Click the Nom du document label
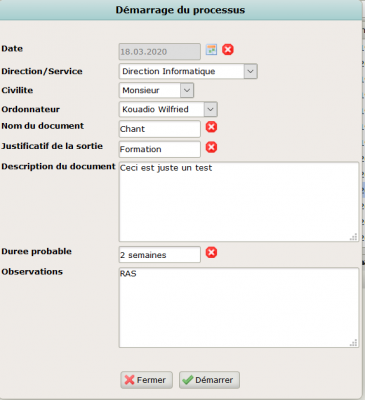The width and height of the screenshot is (365, 400). tap(43, 126)
